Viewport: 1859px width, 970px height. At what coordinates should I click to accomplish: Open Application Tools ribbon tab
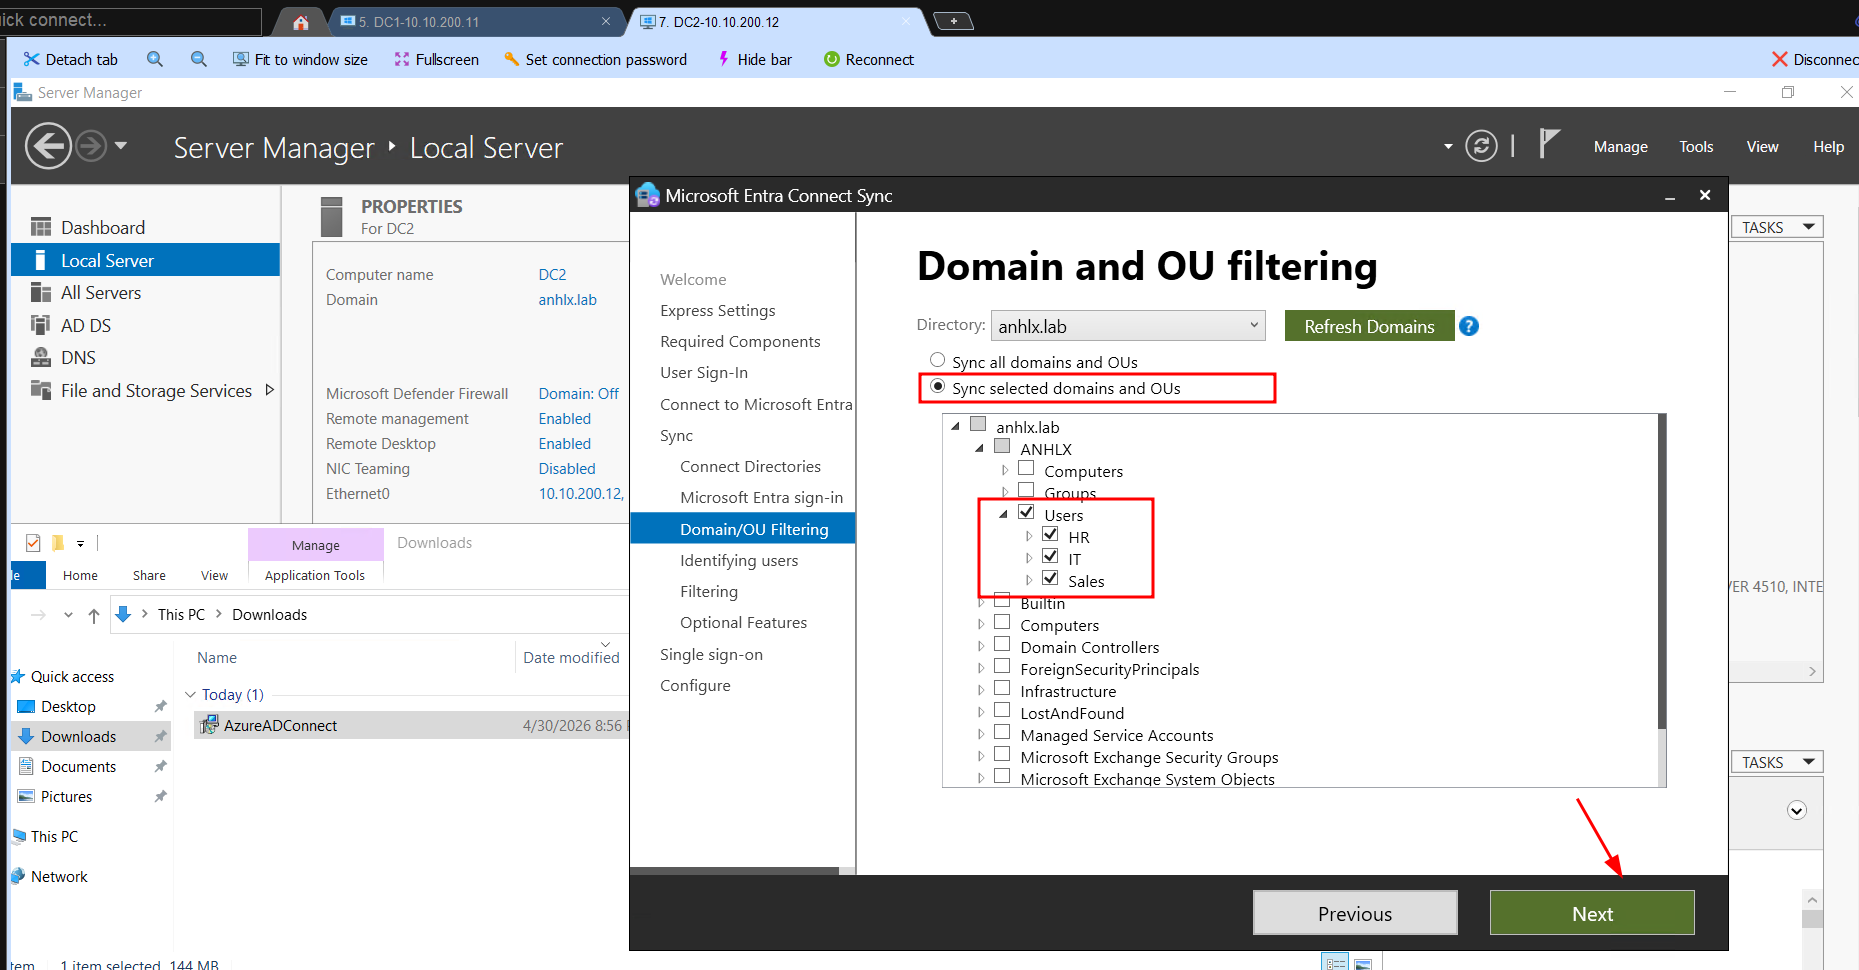point(315,575)
